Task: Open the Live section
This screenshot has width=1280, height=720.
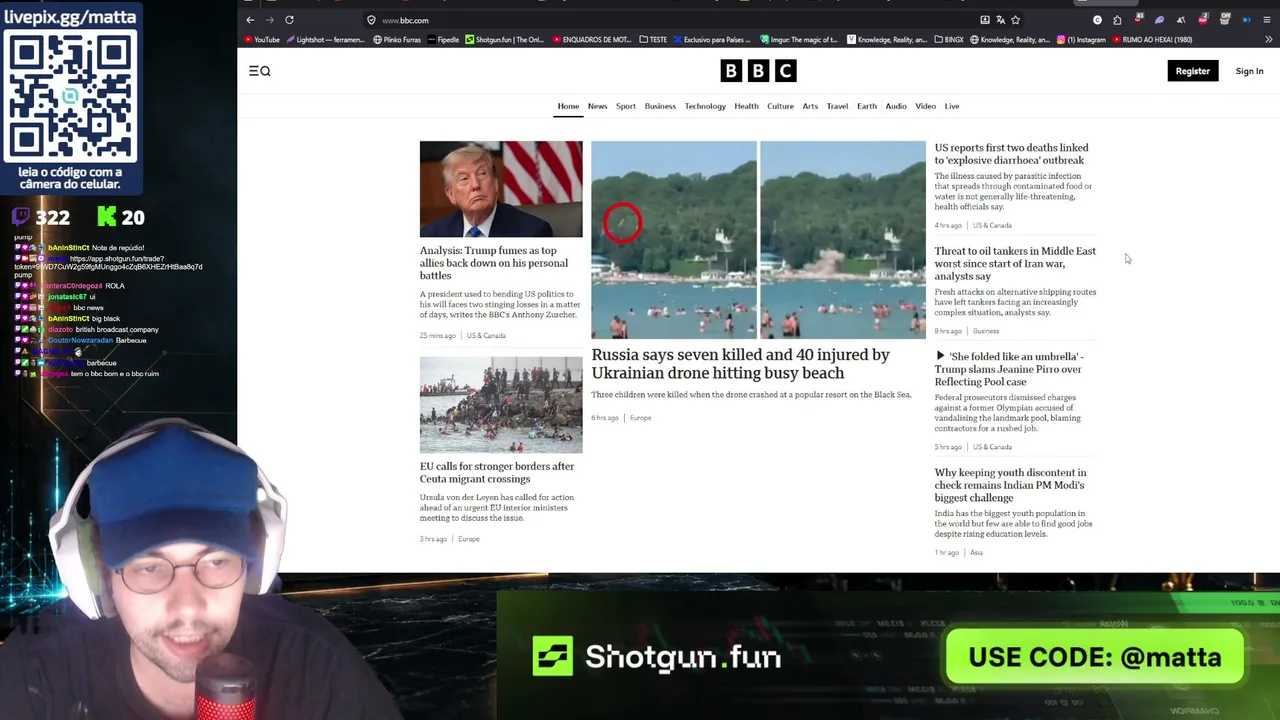Action: tap(952, 106)
